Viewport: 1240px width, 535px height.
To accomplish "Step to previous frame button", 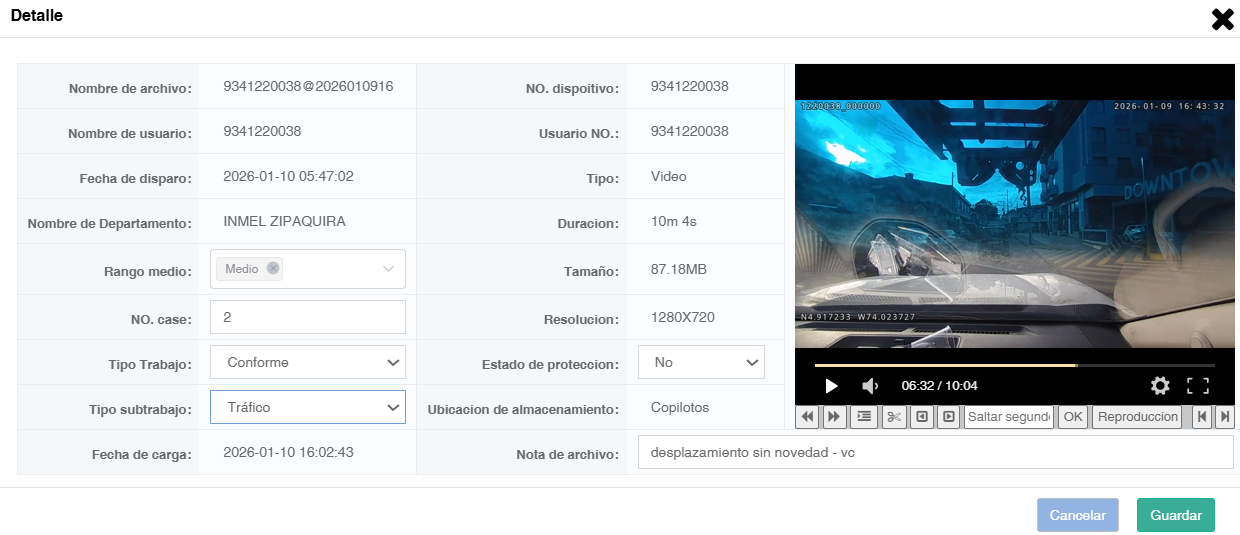I will pyautogui.click(x=922, y=416).
